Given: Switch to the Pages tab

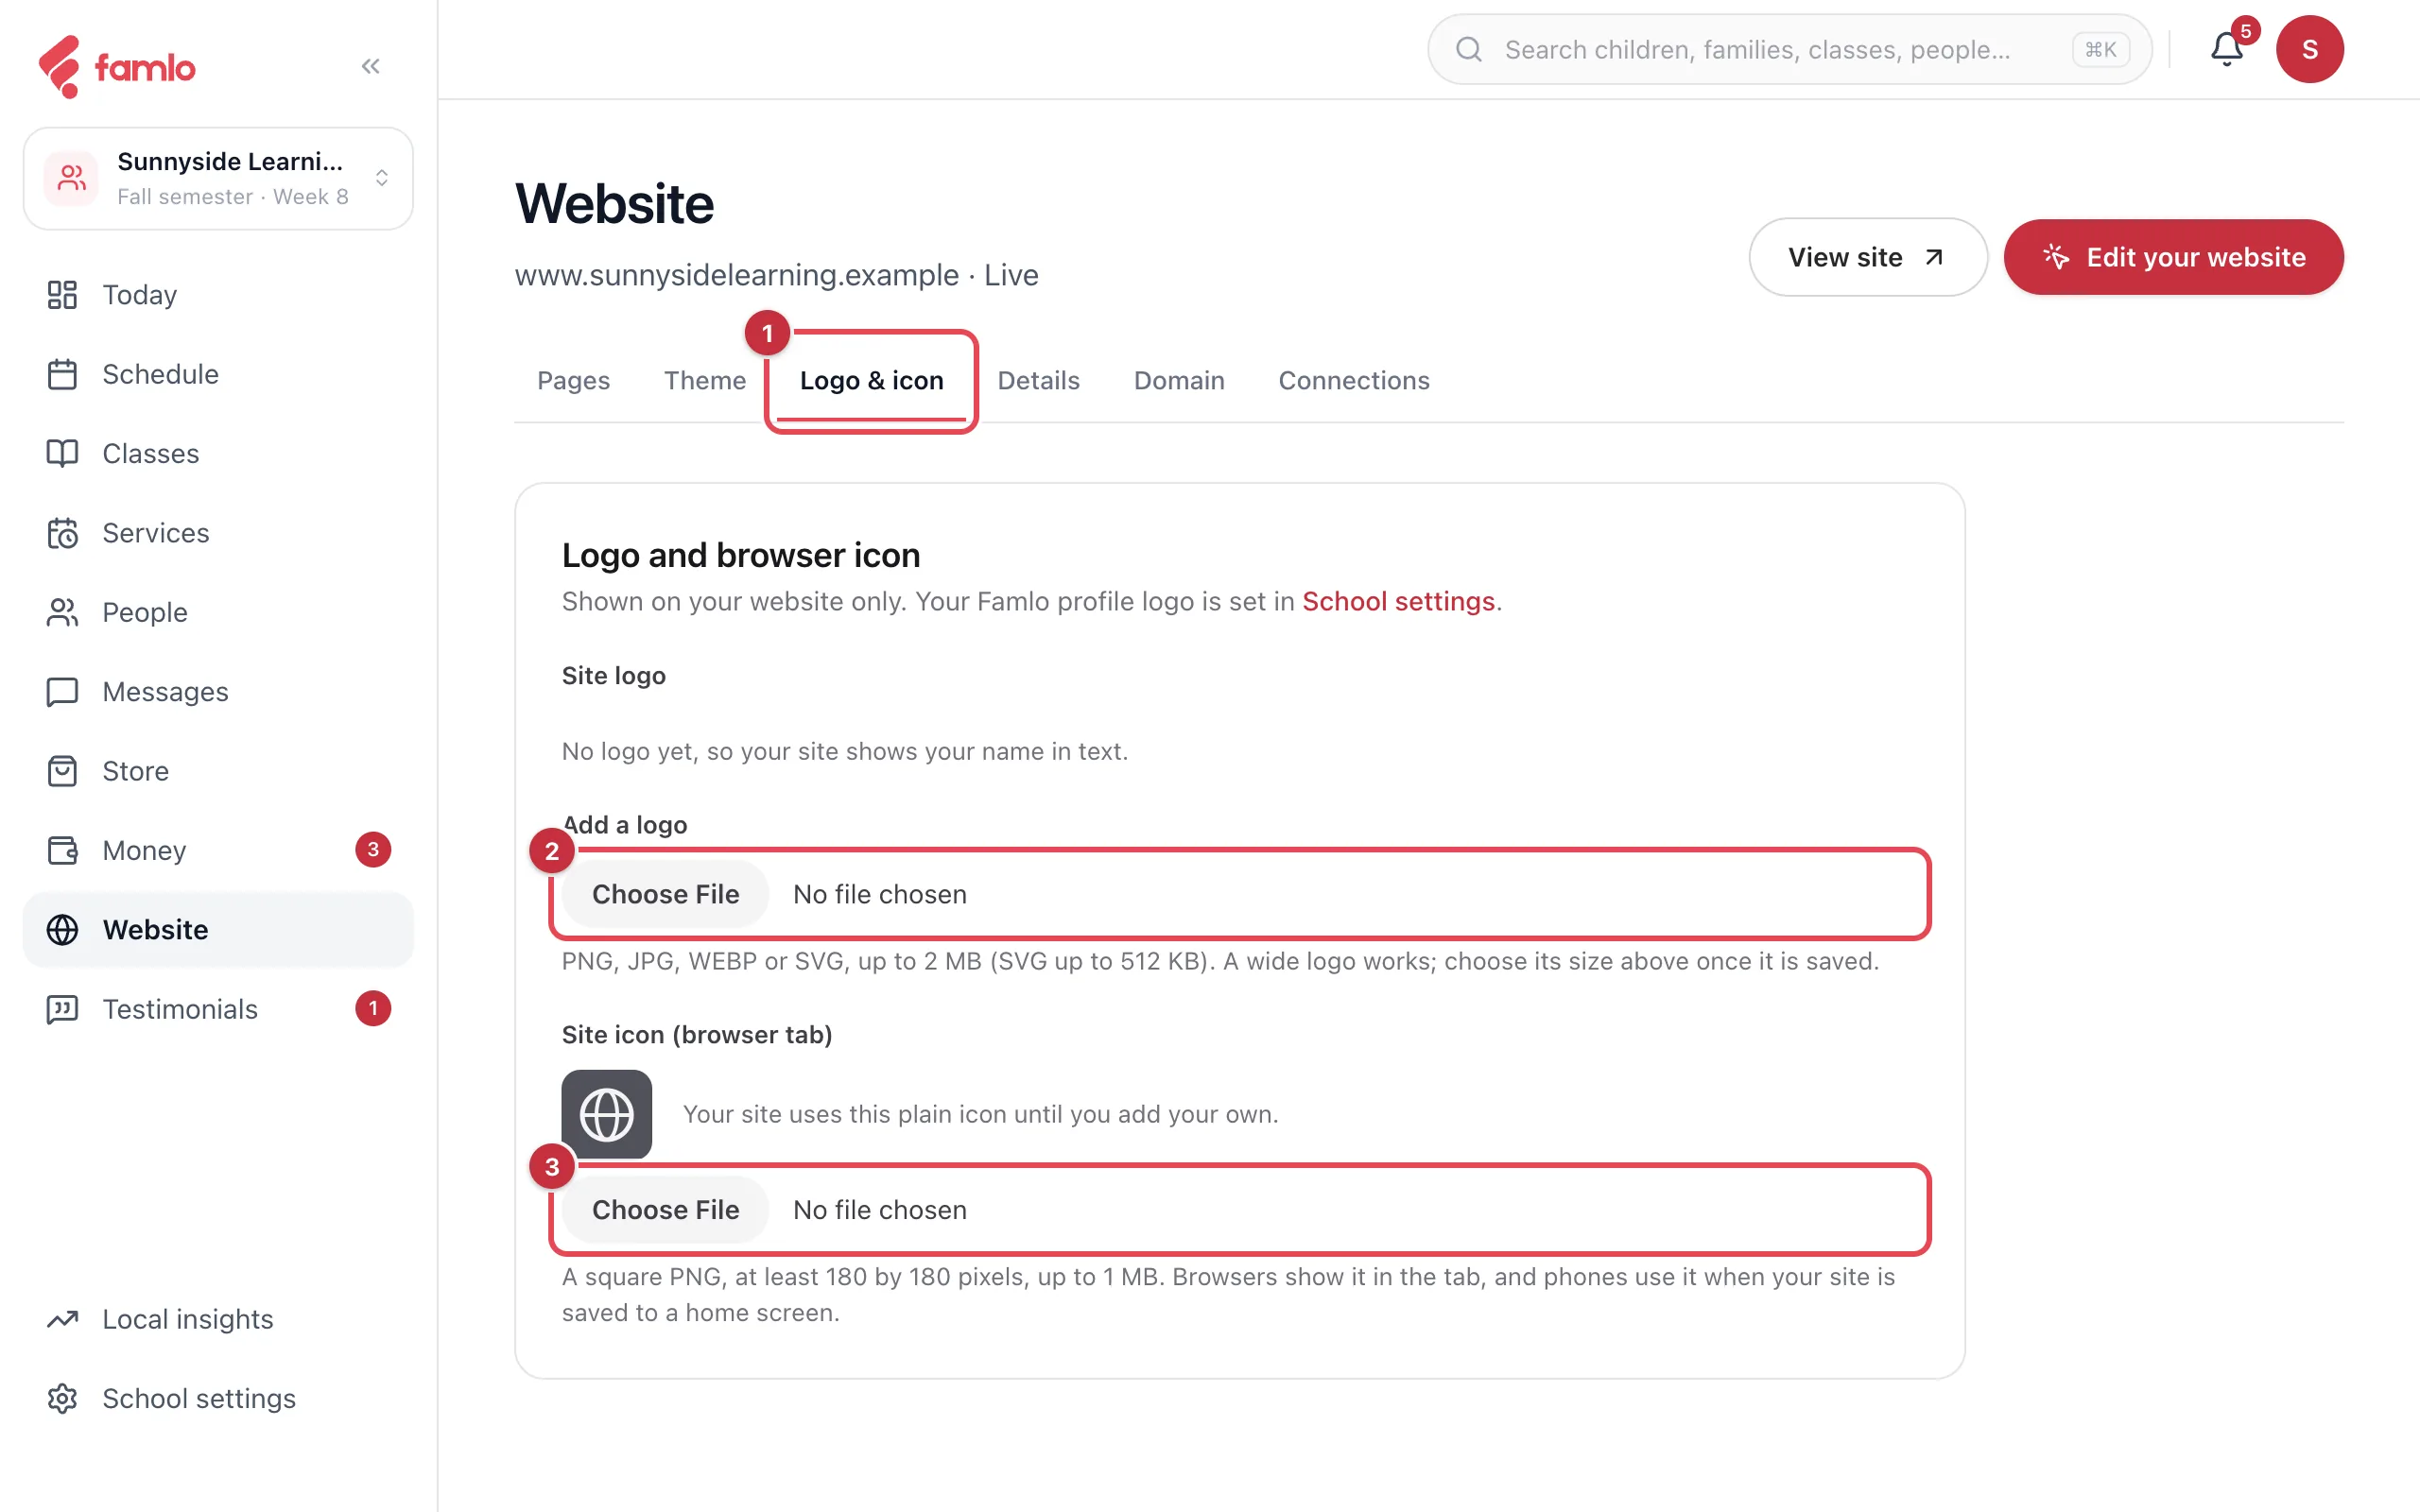Looking at the screenshot, I should click(573, 380).
